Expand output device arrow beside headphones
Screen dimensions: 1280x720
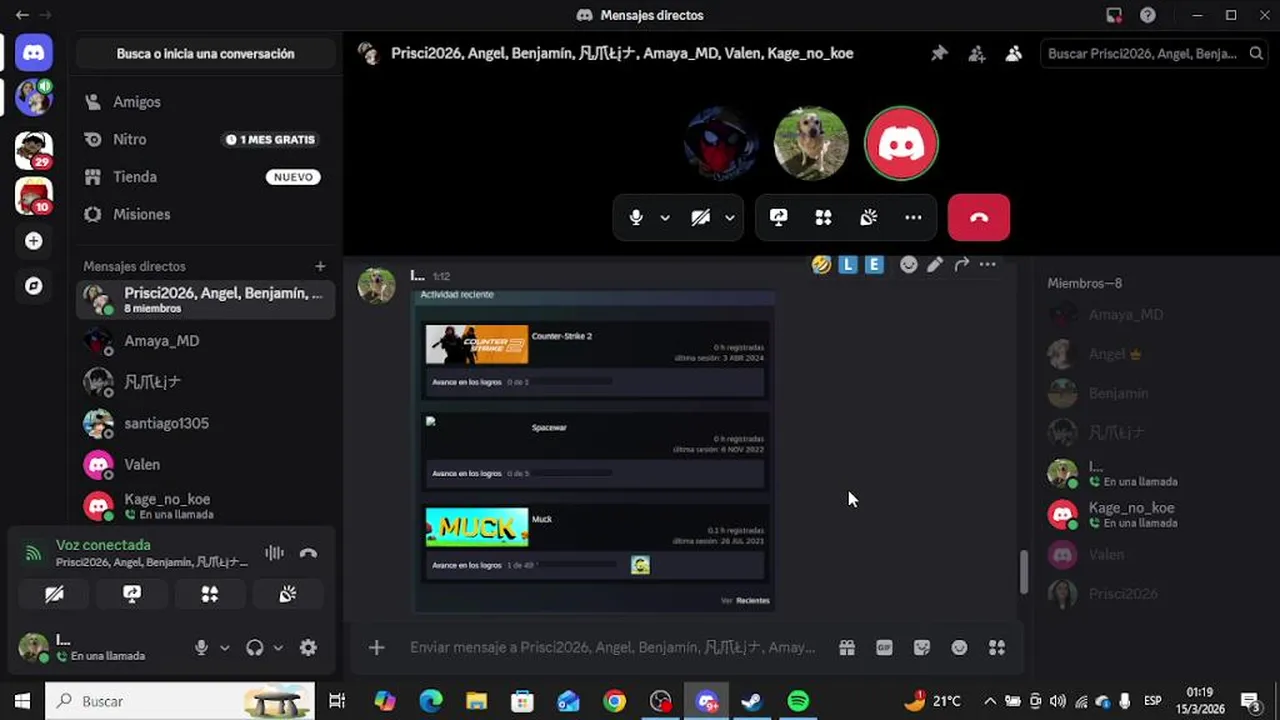pyautogui.click(x=278, y=648)
